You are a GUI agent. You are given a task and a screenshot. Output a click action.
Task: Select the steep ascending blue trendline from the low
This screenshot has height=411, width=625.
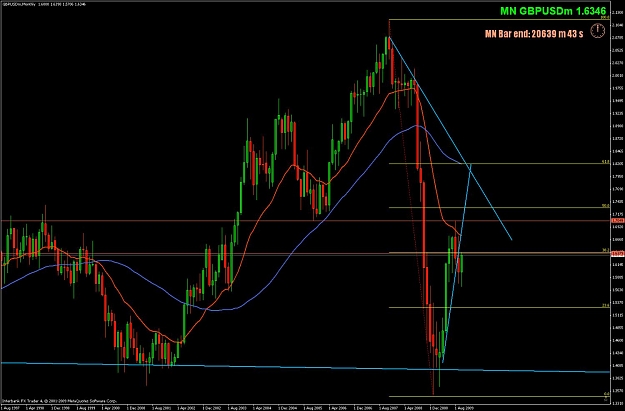[x=457, y=263]
